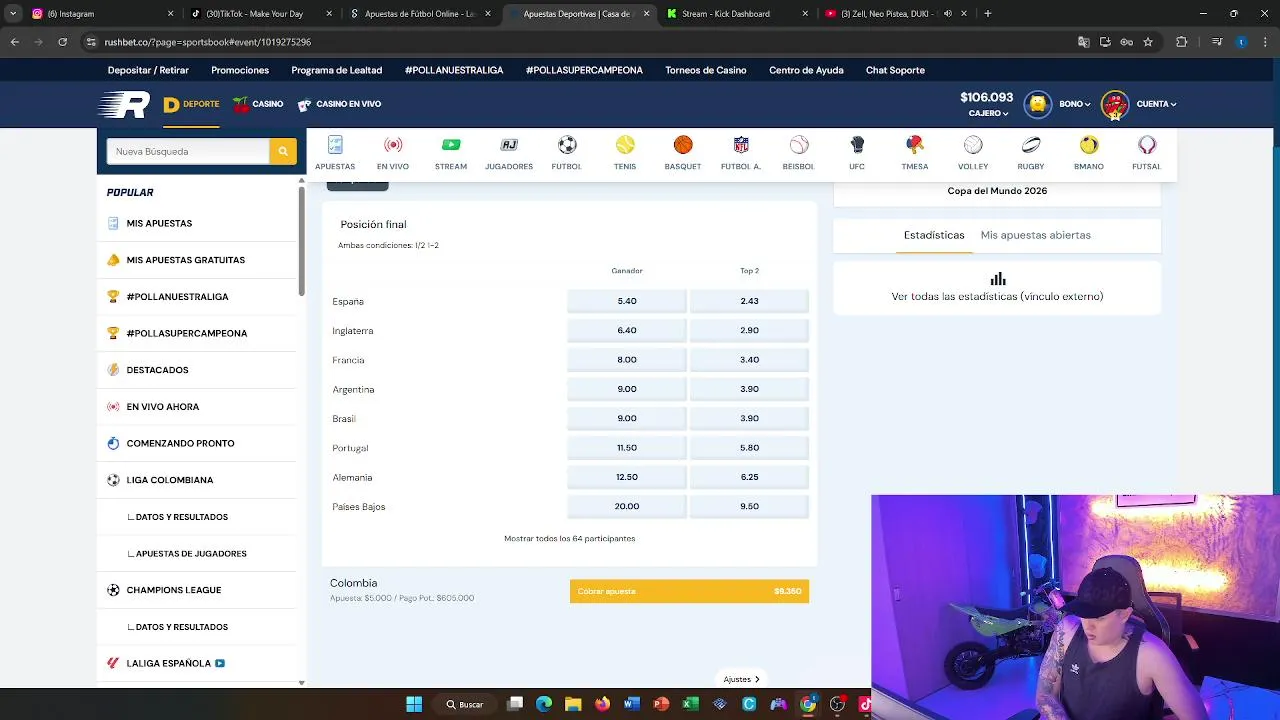
Task: Open Programa de Lealtad menu
Action: pyautogui.click(x=337, y=70)
